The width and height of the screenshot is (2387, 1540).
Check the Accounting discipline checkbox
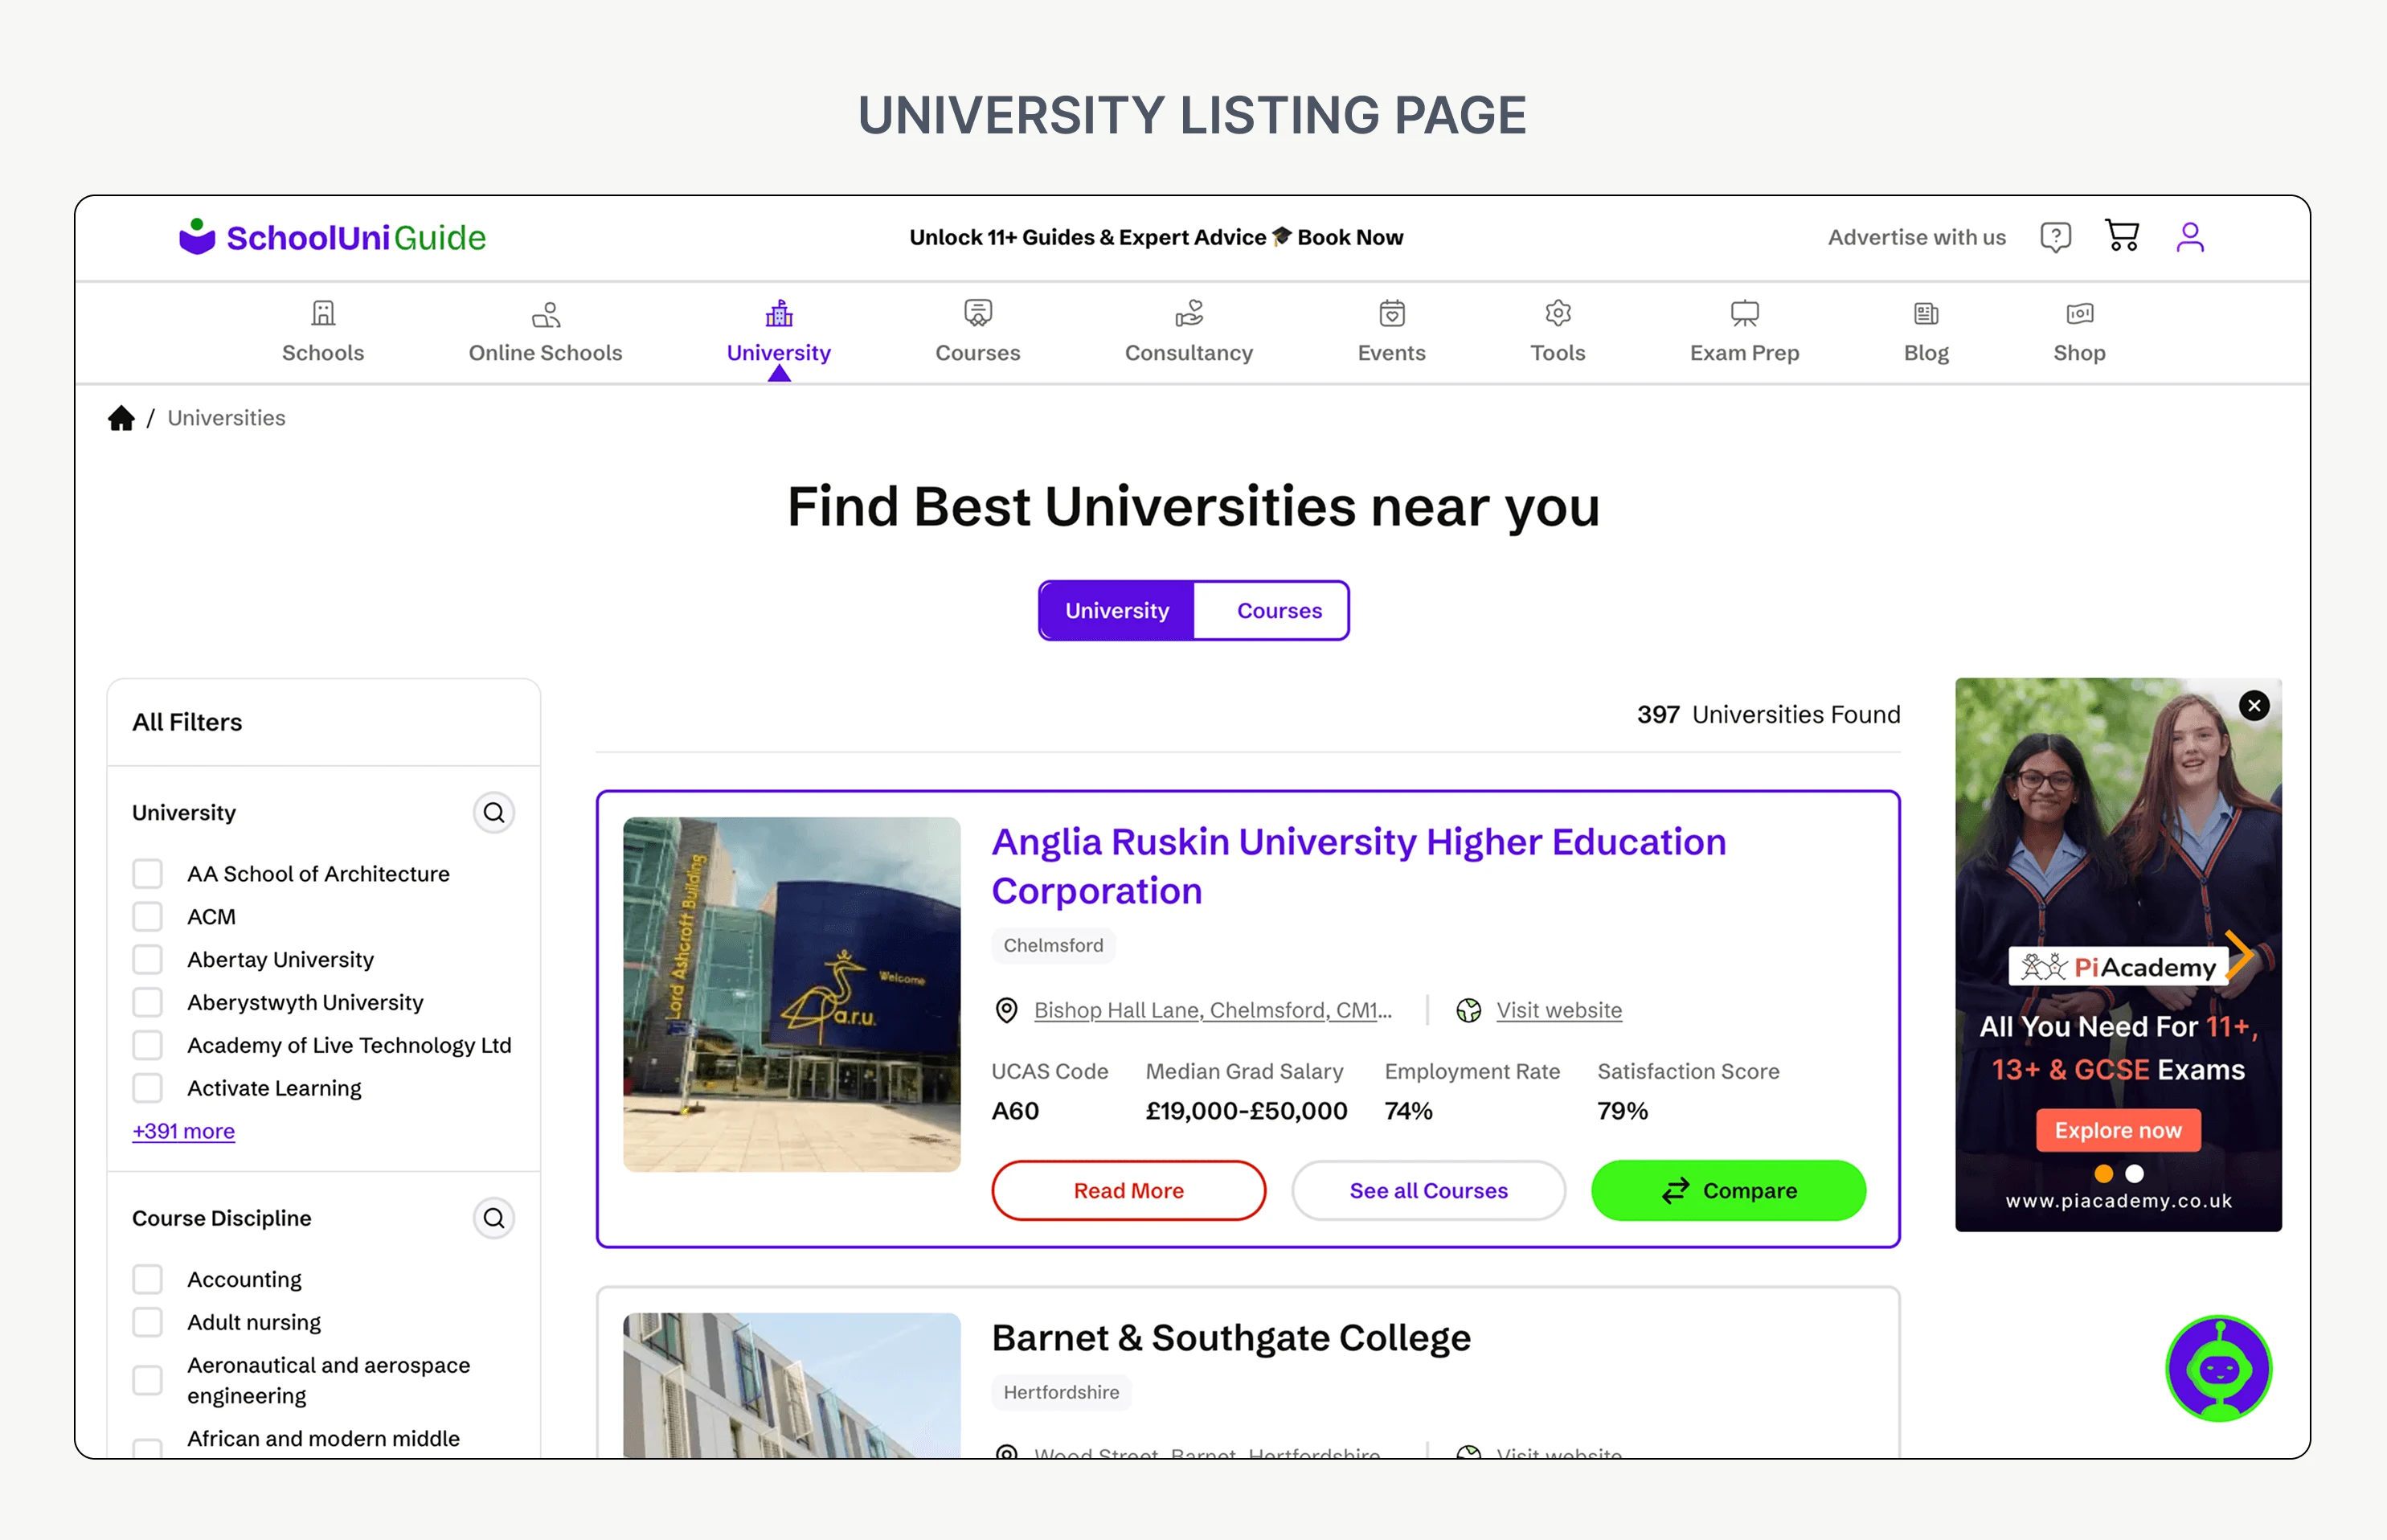click(148, 1279)
